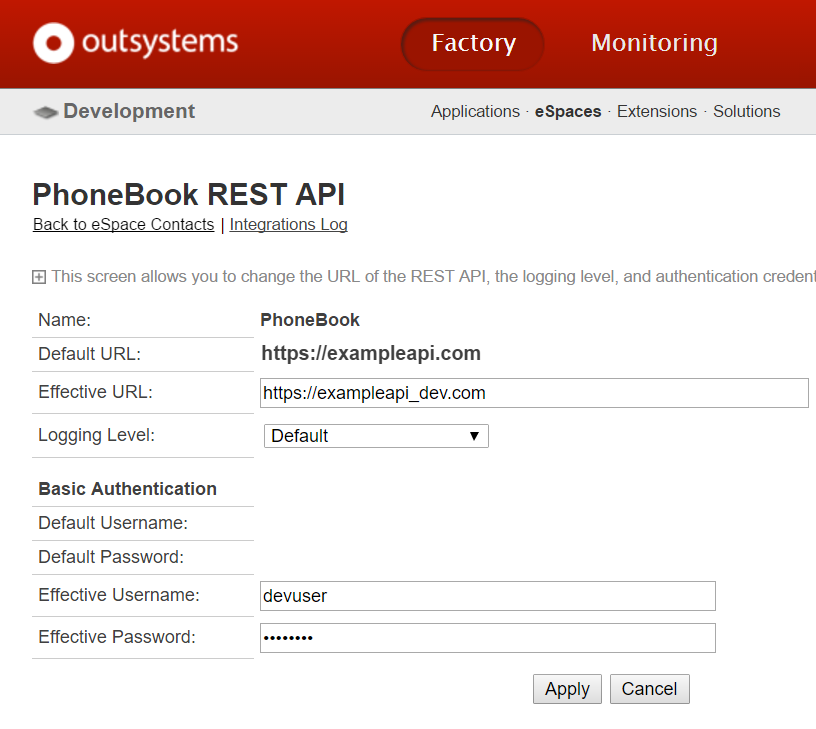Click Back to eSpace Contacts link
The image size is (816, 729).
tap(123, 224)
